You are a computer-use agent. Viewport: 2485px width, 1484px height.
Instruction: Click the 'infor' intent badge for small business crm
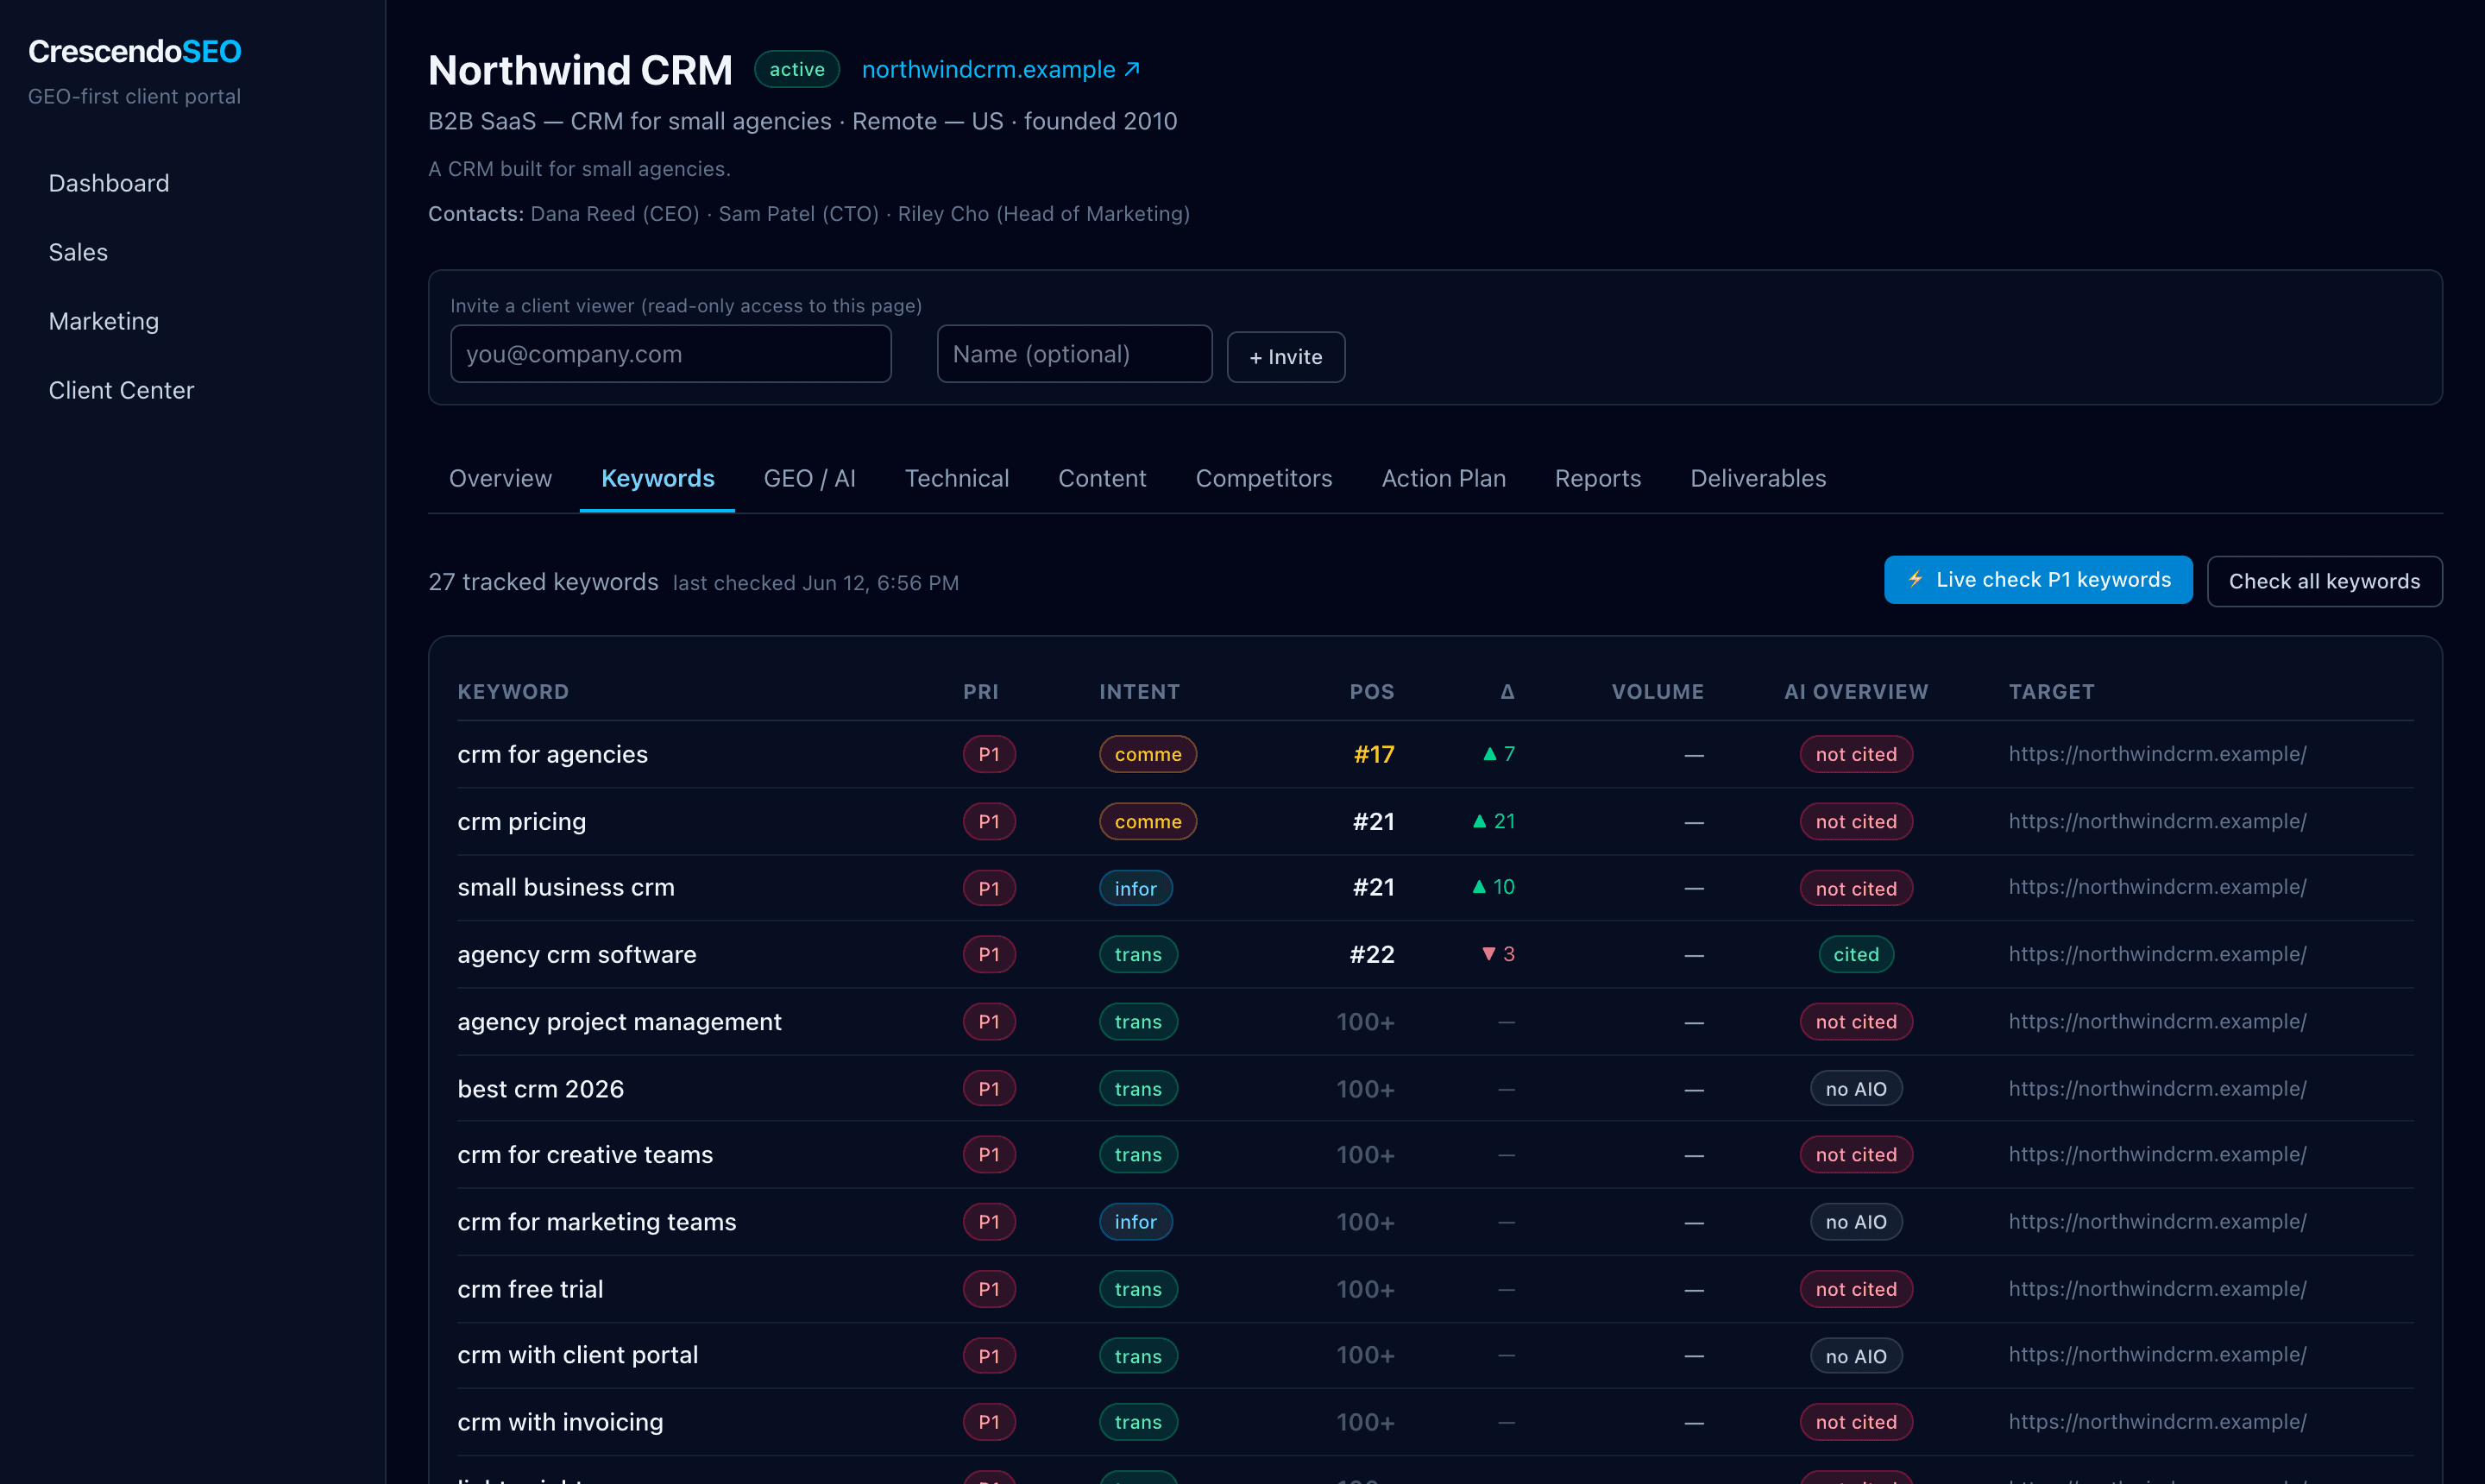pyautogui.click(x=1135, y=888)
